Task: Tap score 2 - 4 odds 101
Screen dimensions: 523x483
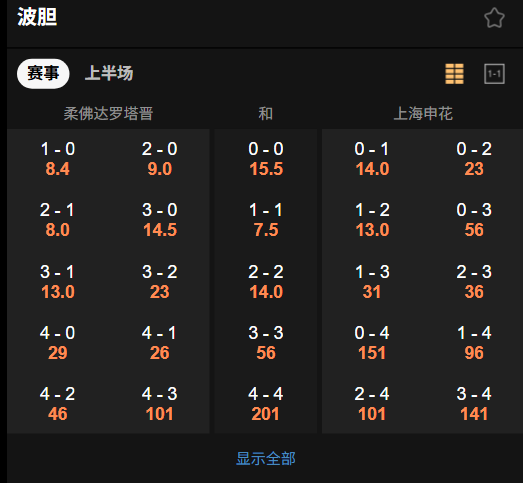Action: [372, 404]
